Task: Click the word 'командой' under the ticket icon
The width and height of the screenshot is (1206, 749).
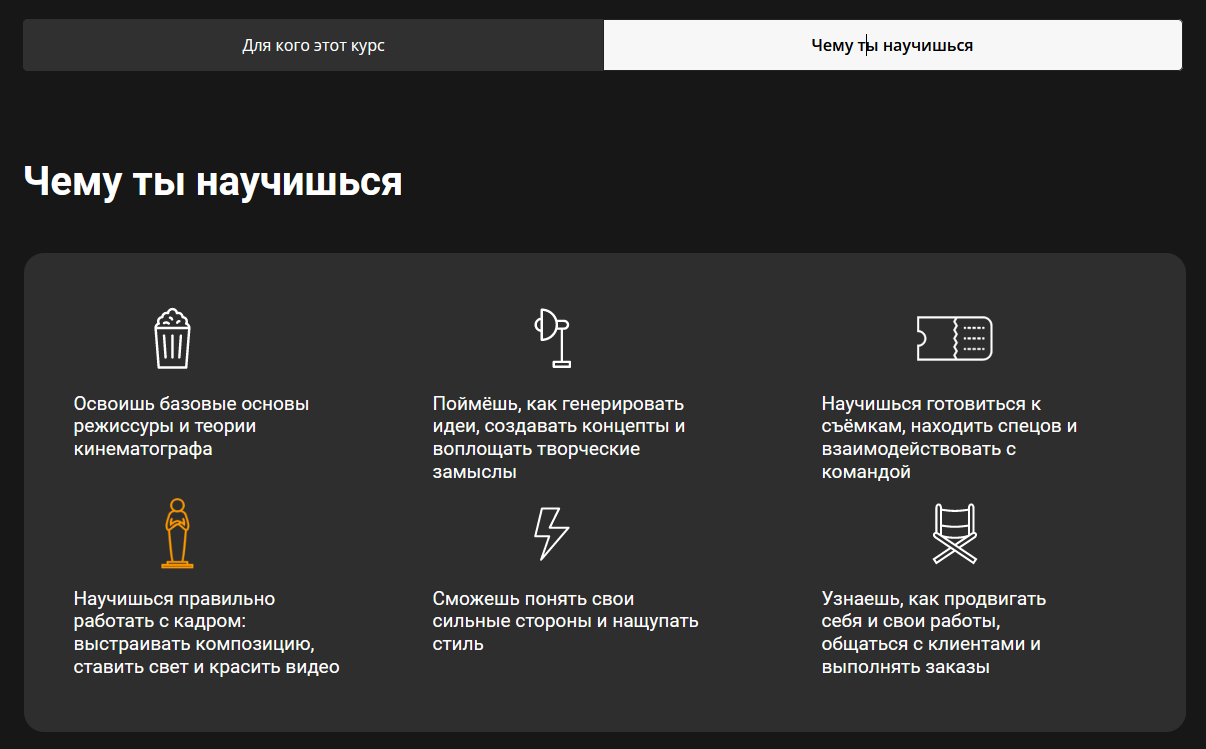Action: click(865, 472)
